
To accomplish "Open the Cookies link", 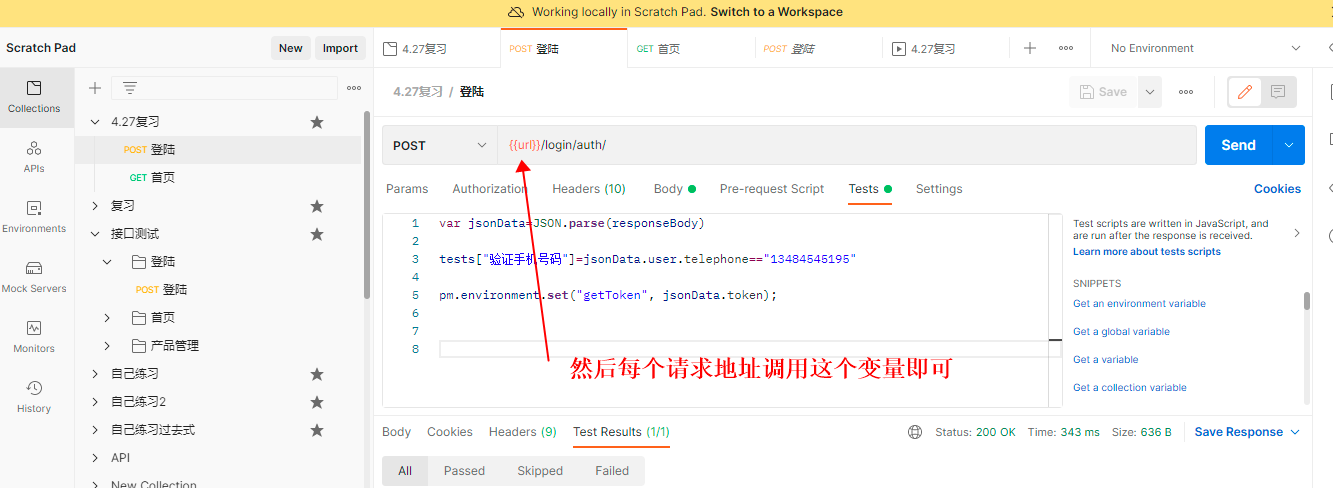I will pos(1278,189).
